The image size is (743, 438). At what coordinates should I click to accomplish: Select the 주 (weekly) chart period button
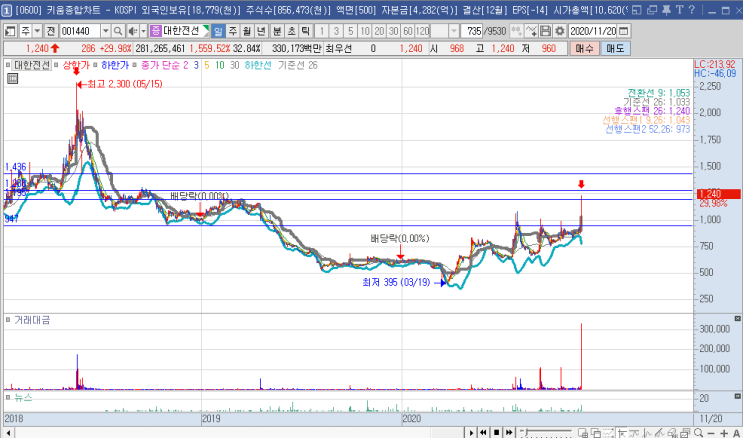point(233,31)
